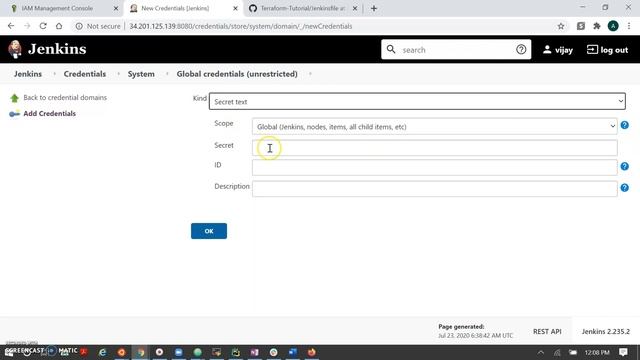Click the browser home icon

(59, 26)
